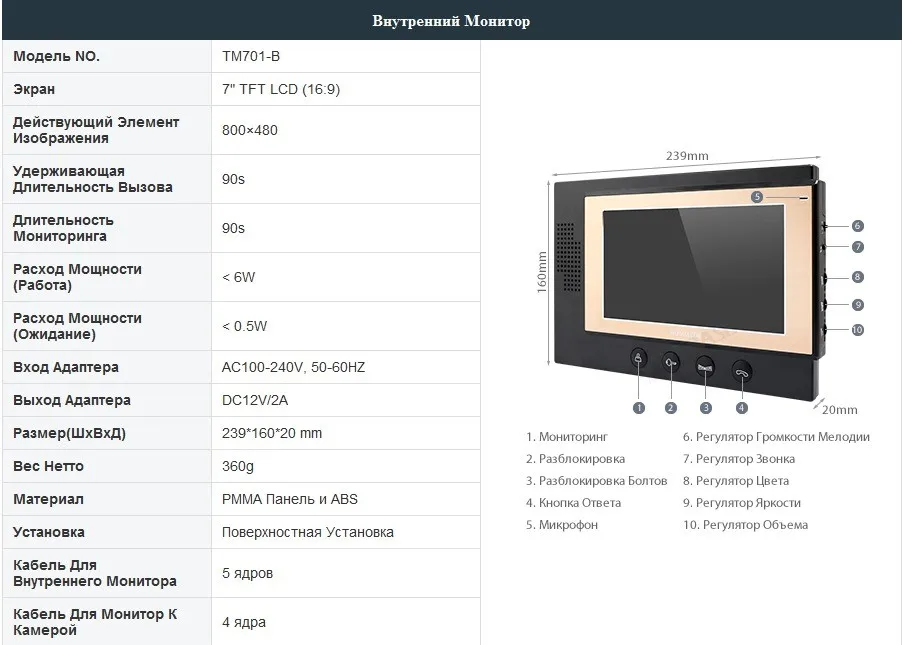Image resolution: width=903 pixels, height=645 pixels.
Task: Click the 'Установка' label
Action: pyautogui.click(x=49, y=532)
